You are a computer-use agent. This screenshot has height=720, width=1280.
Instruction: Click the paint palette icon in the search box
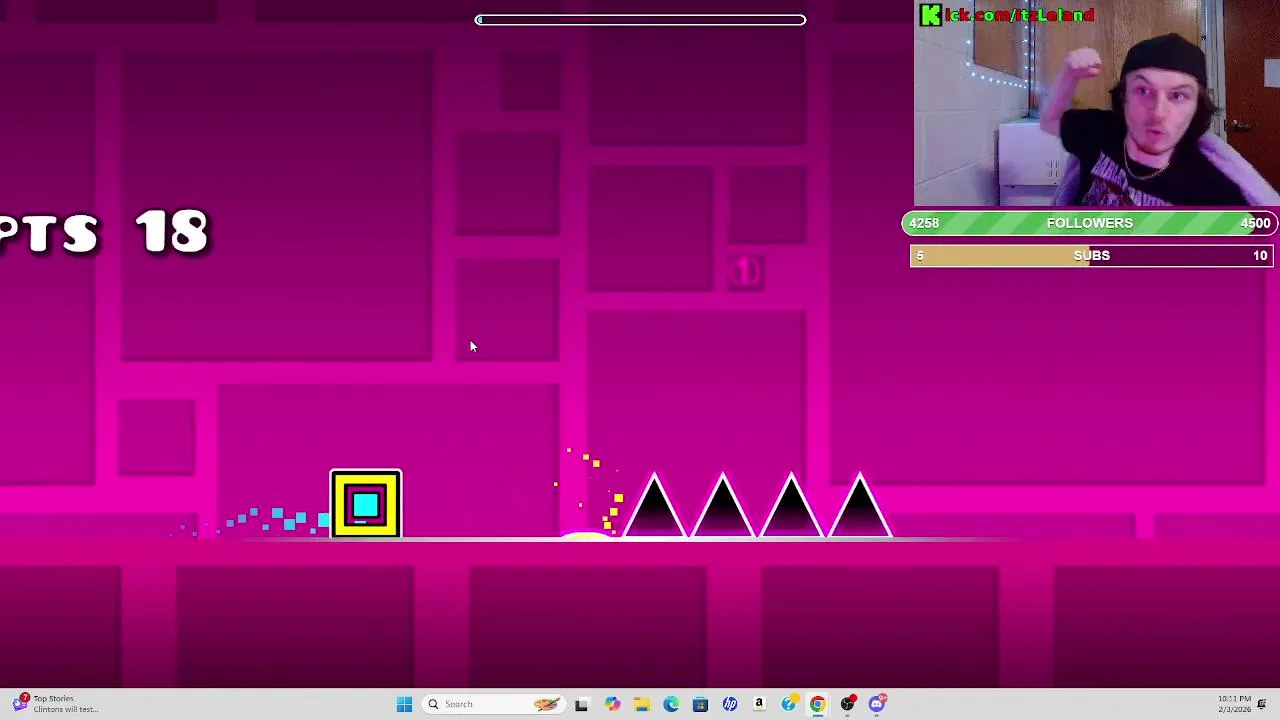click(546, 704)
